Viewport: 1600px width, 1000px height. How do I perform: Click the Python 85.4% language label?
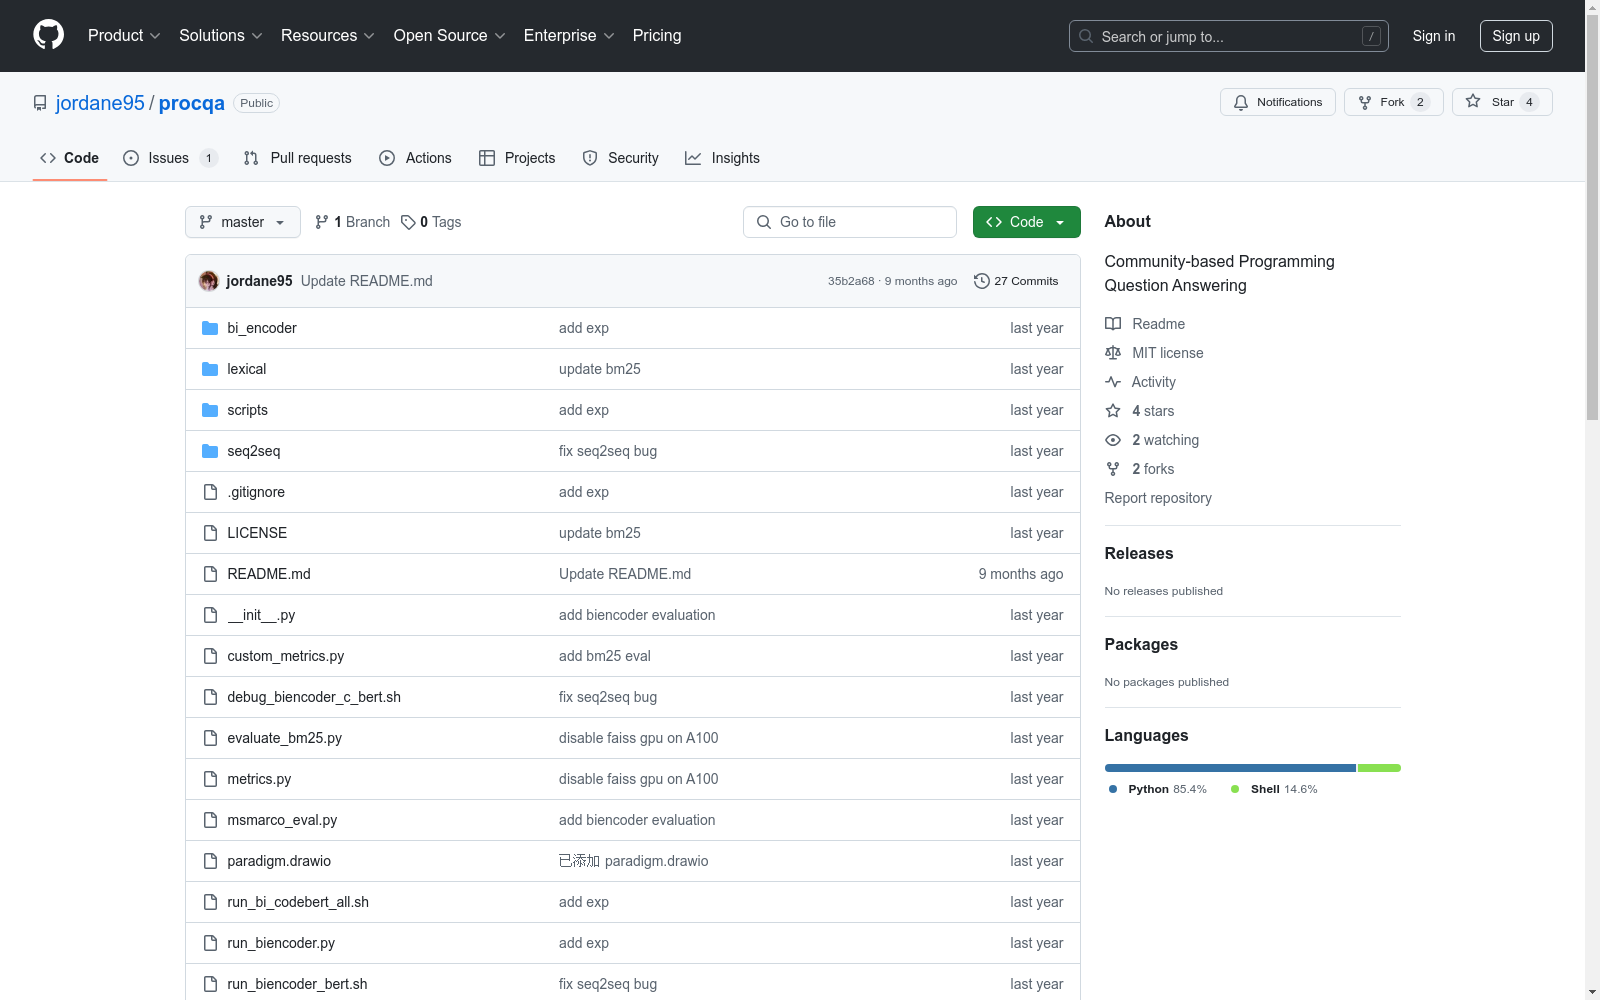click(1158, 789)
